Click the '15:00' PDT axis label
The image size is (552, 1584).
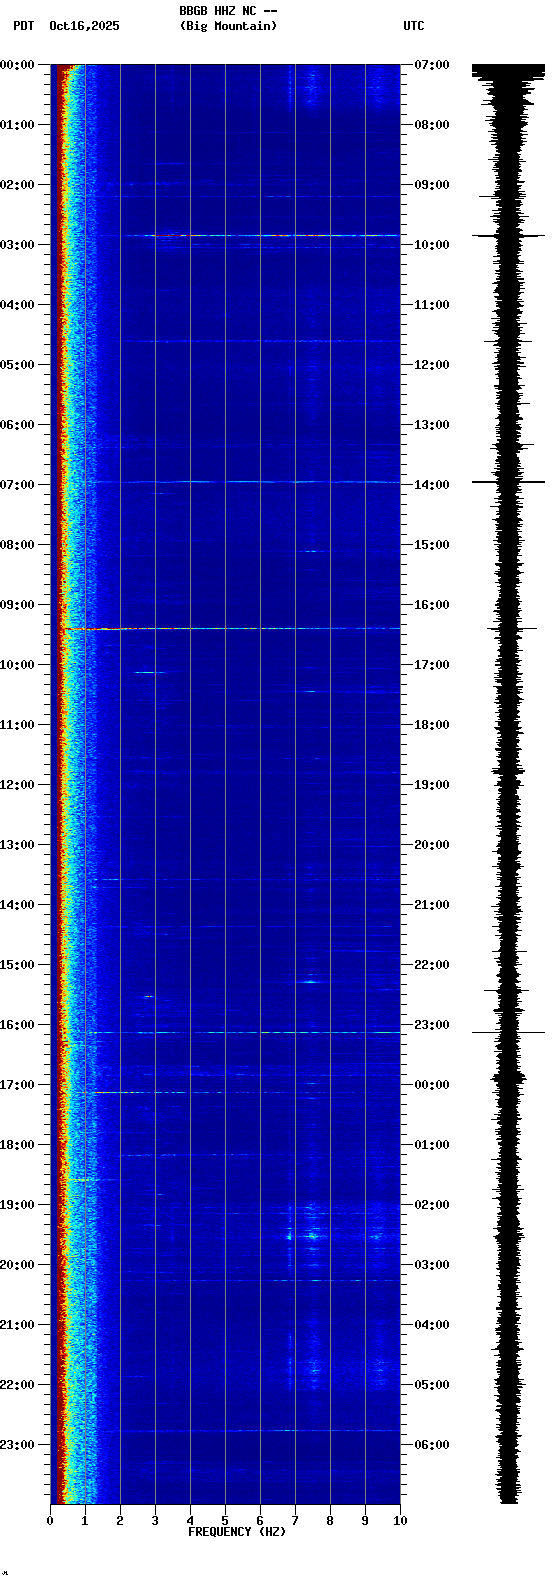tap(18, 965)
